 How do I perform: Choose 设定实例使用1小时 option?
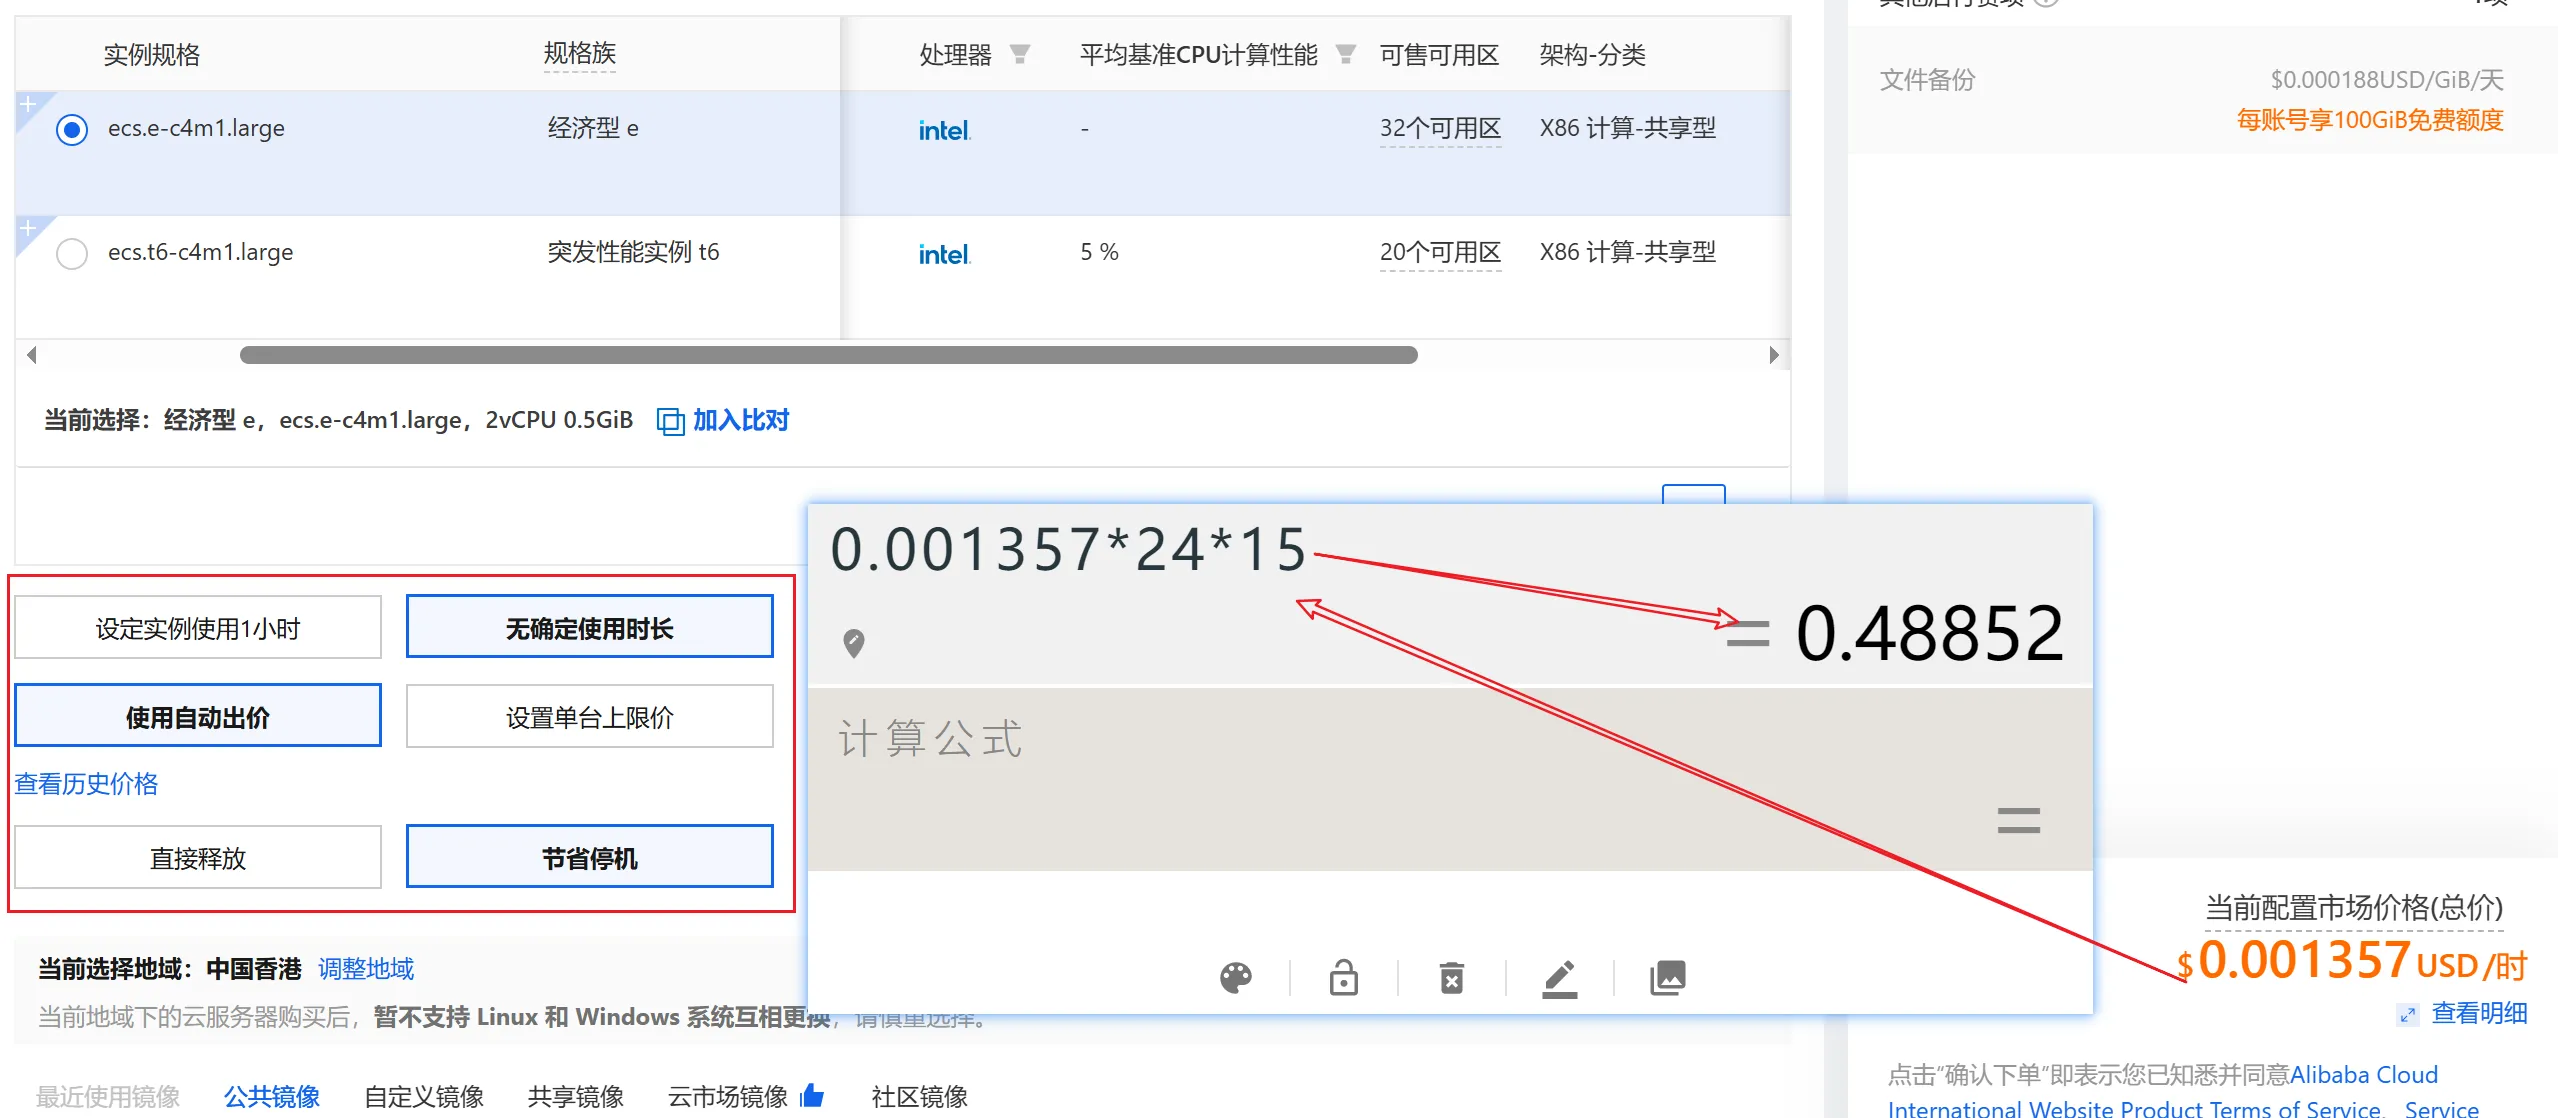point(198,628)
